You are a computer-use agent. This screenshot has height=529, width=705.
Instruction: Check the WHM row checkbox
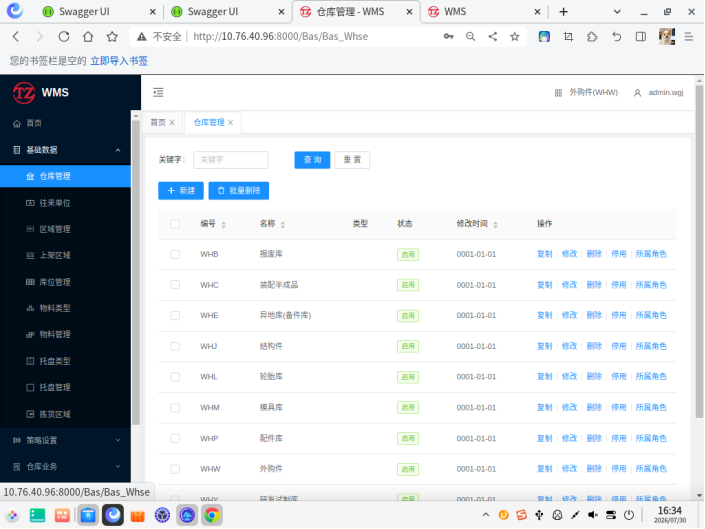[x=175, y=408]
